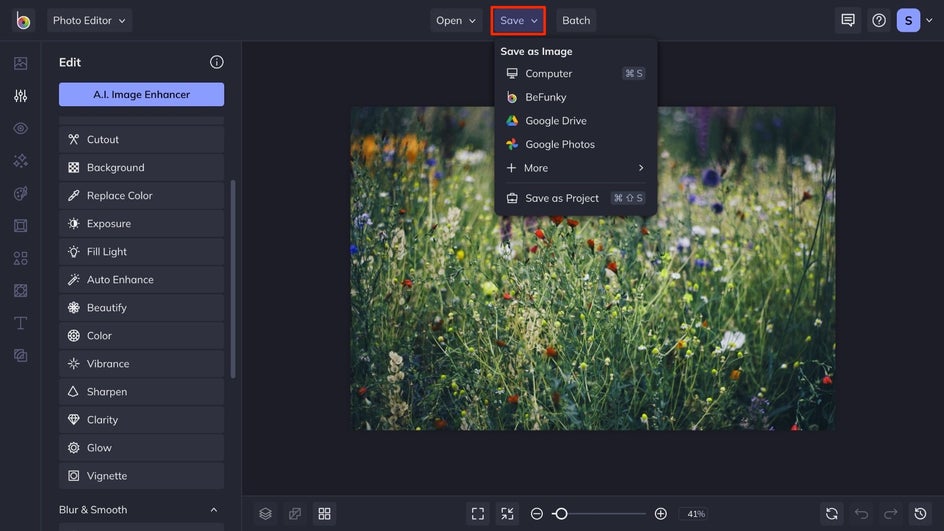
Task: Open the Background tool
Action: point(141,167)
